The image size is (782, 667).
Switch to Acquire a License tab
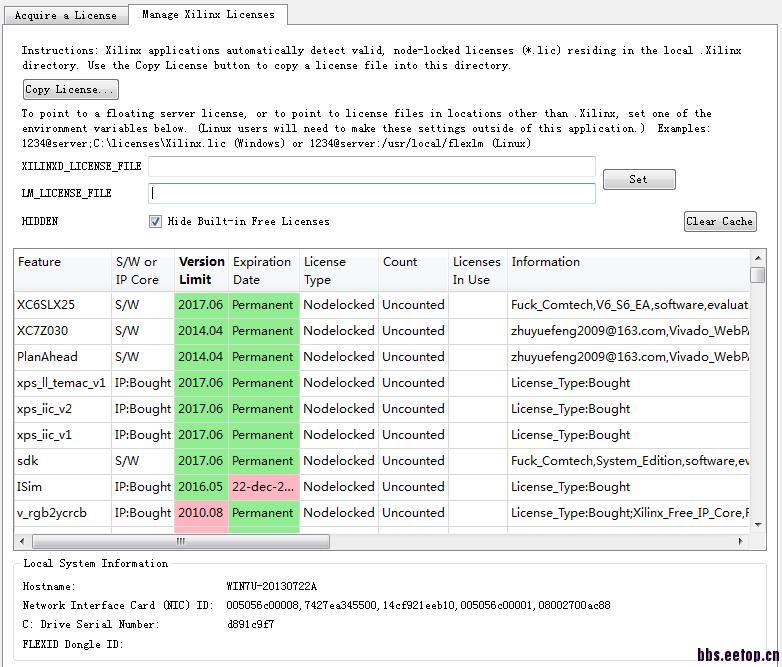(65, 15)
